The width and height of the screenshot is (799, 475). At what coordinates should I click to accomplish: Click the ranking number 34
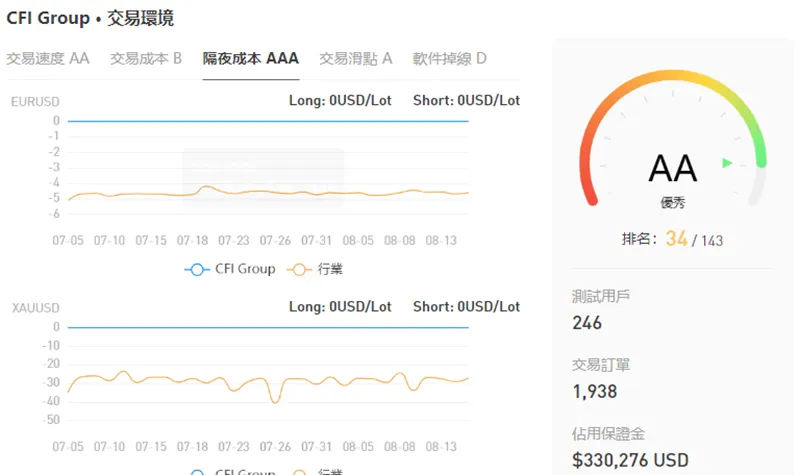point(677,239)
